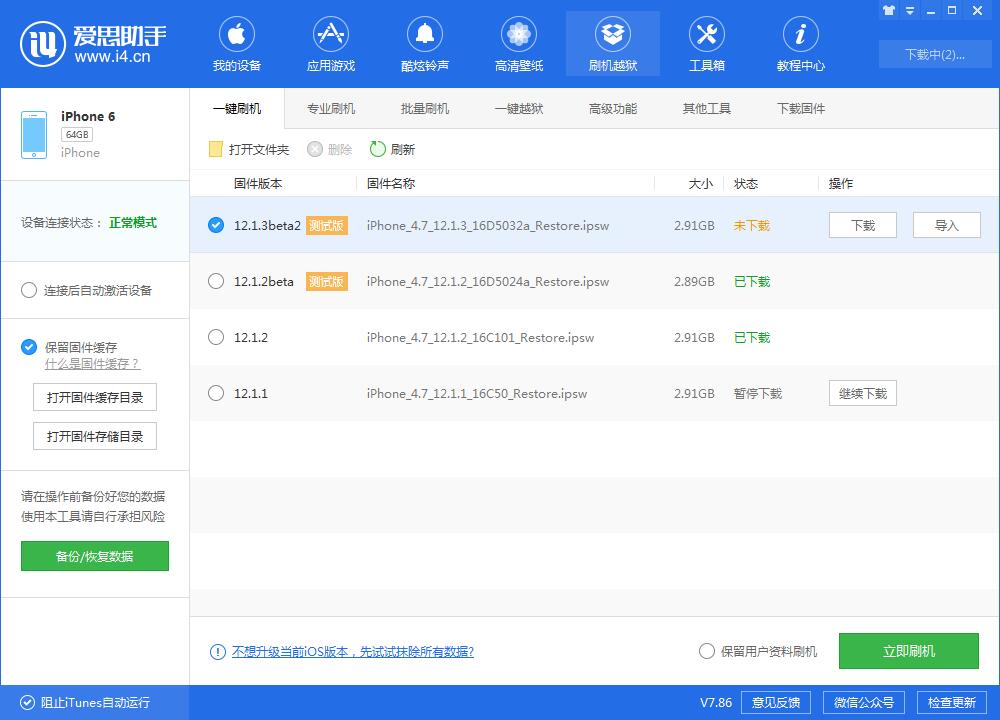Click the green 立即刷机 flash button
The width and height of the screenshot is (1000, 720).
point(907,651)
